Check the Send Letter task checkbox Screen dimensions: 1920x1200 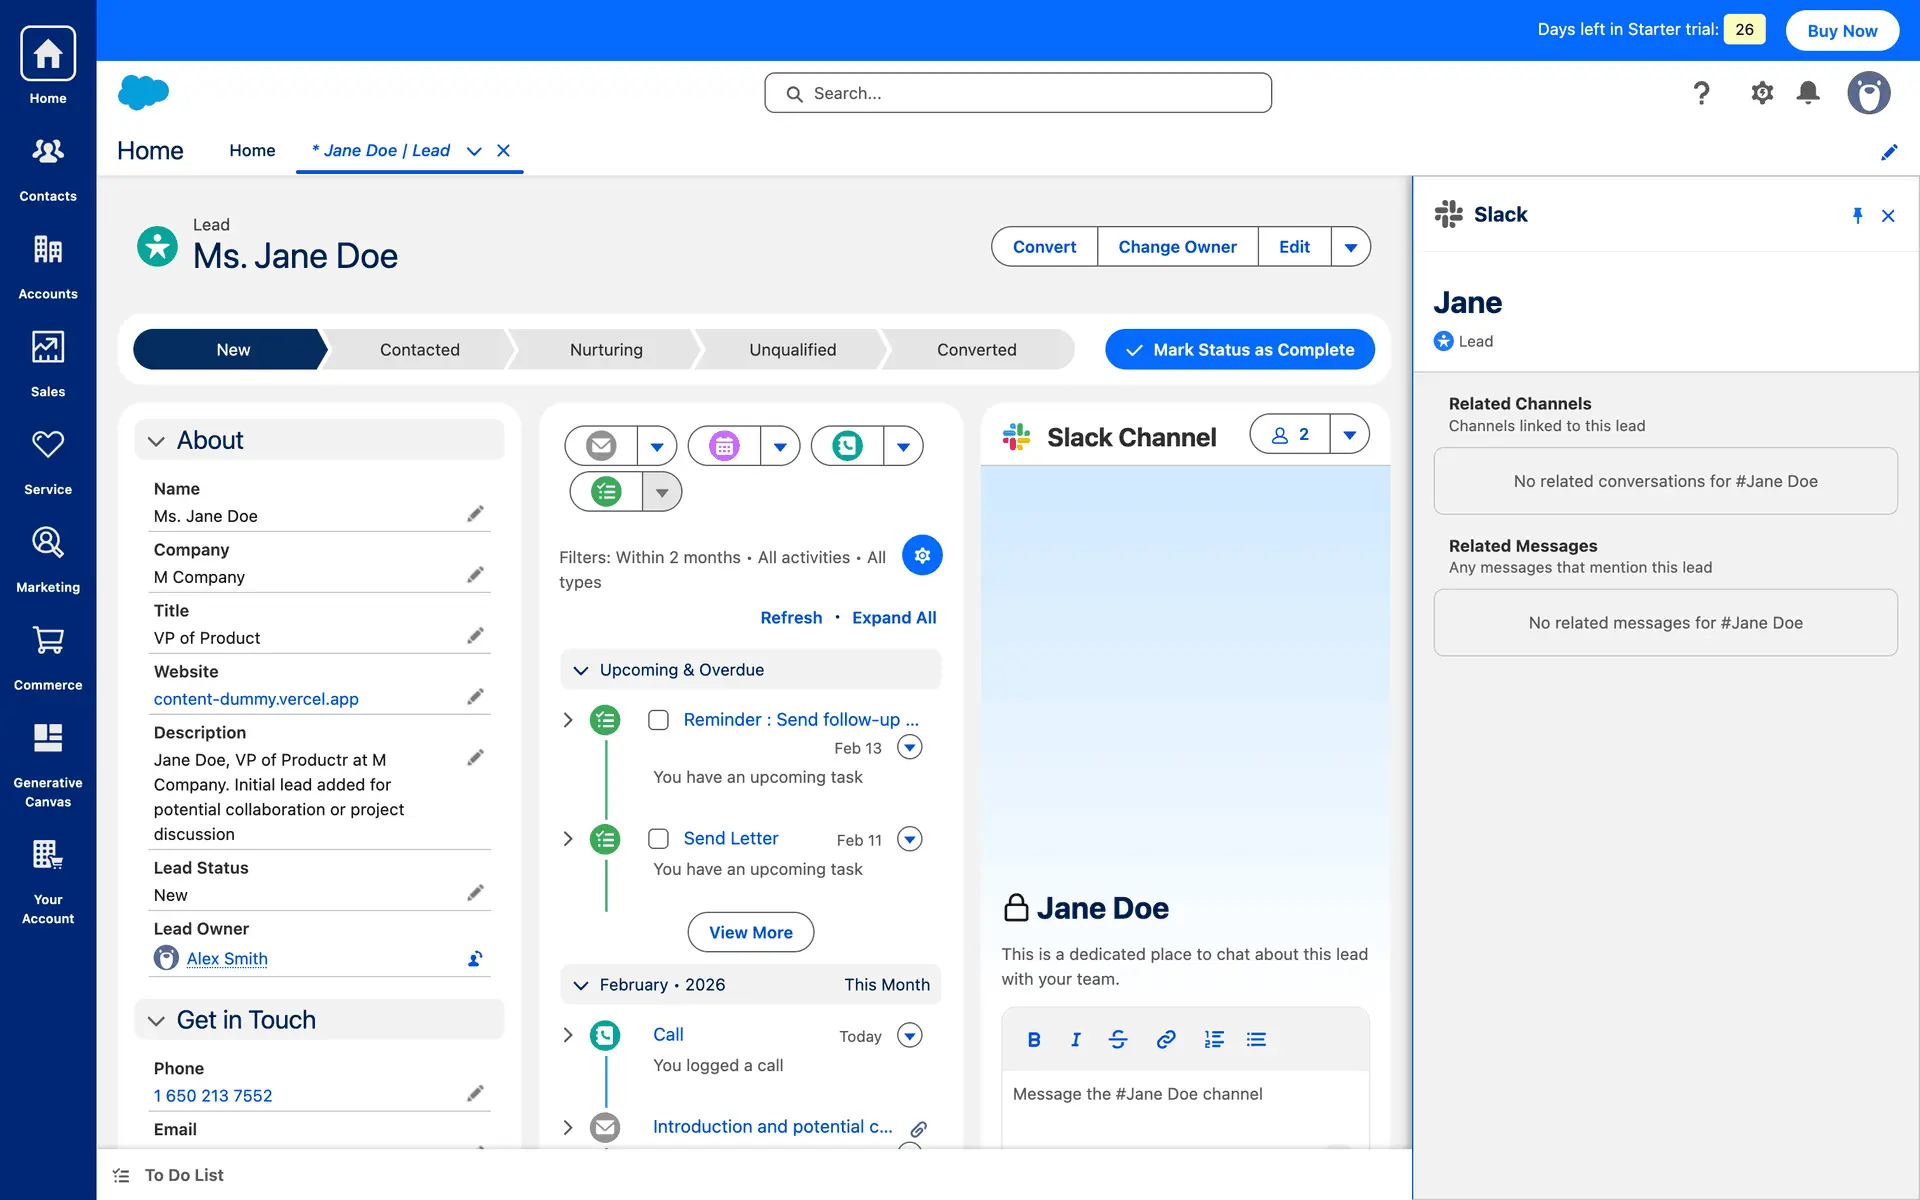(658, 839)
